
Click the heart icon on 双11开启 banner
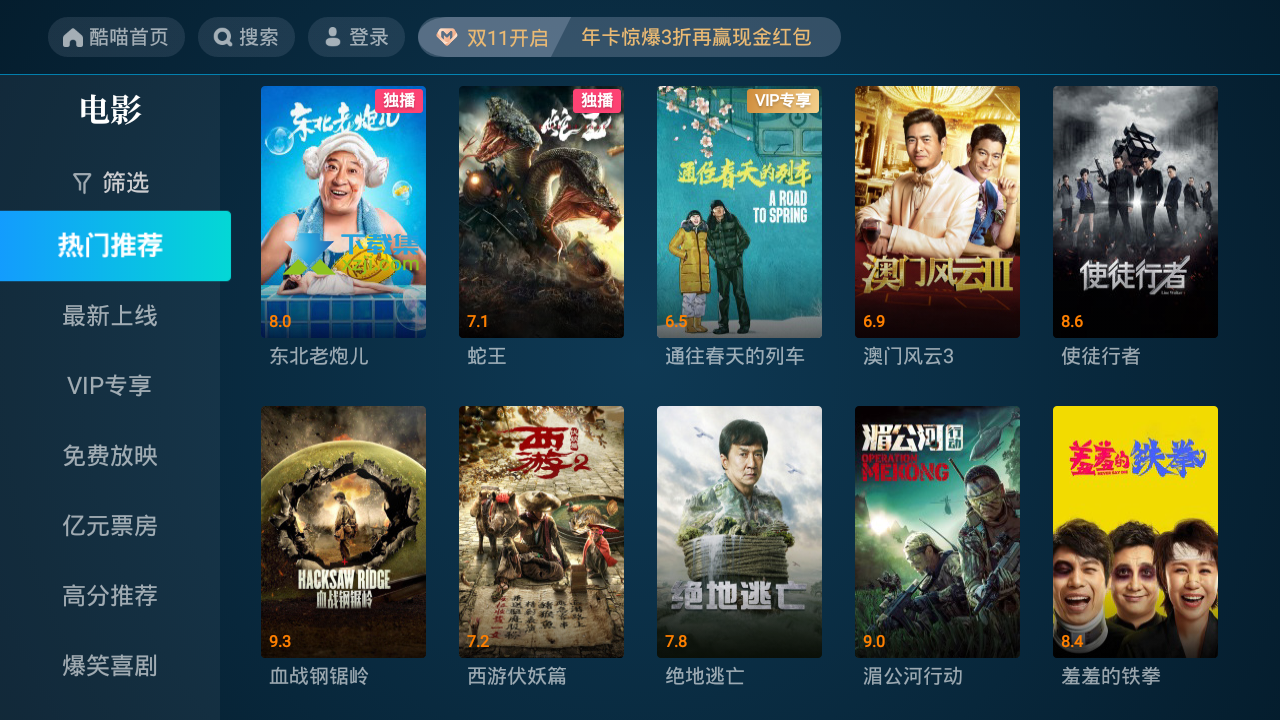click(x=446, y=38)
